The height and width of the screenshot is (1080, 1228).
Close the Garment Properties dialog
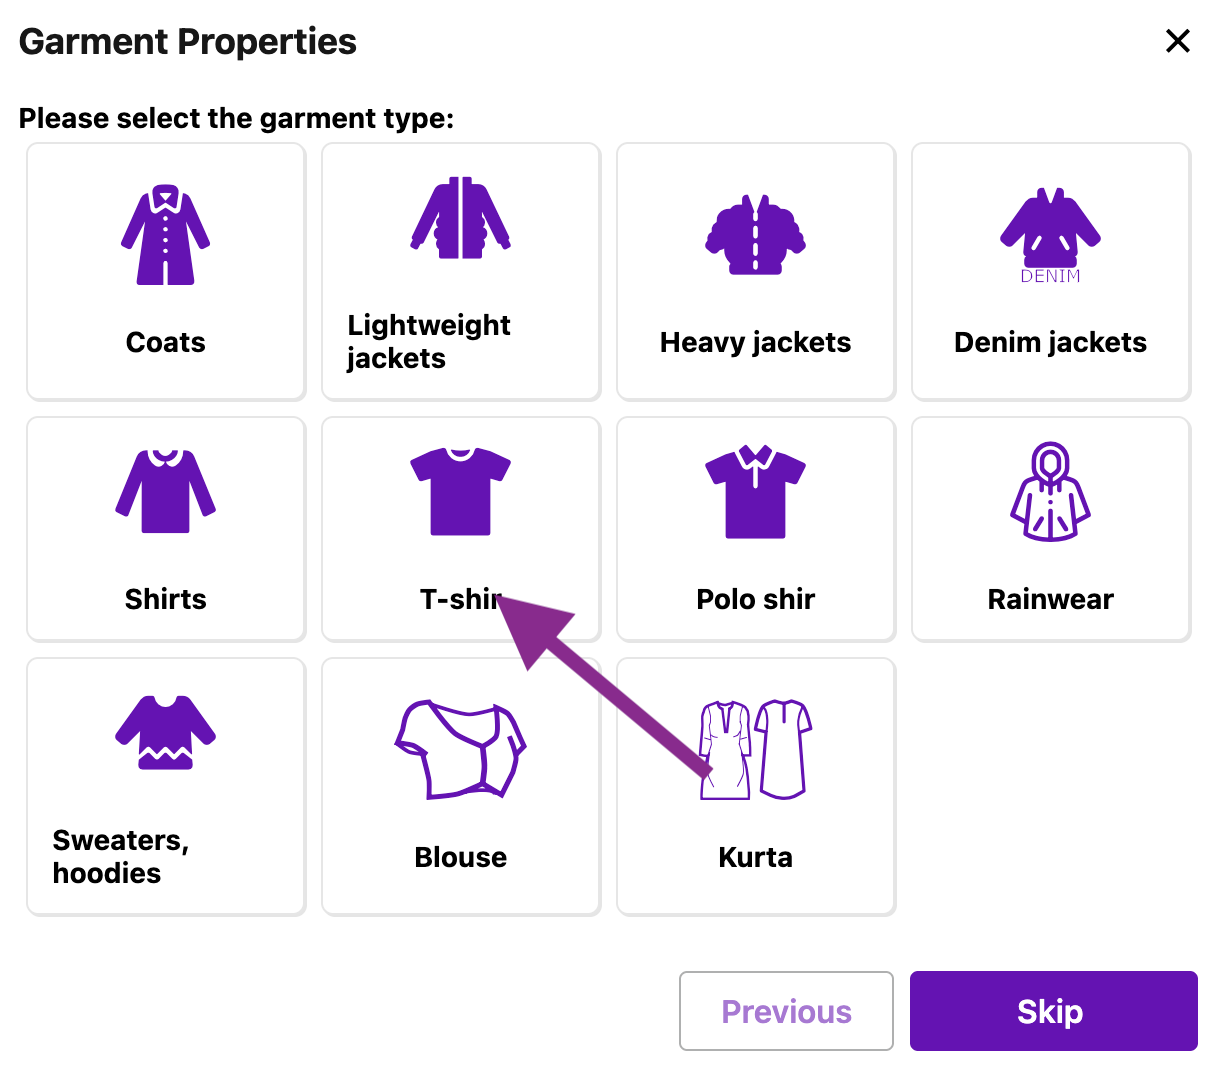pos(1178,41)
